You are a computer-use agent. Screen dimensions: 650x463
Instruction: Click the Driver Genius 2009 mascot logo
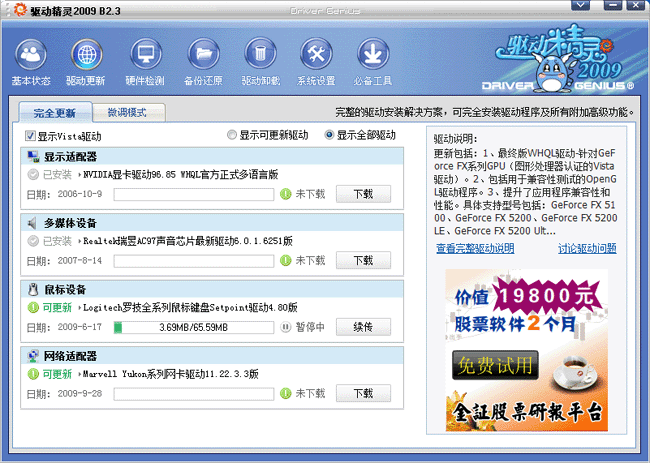[558, 58]
